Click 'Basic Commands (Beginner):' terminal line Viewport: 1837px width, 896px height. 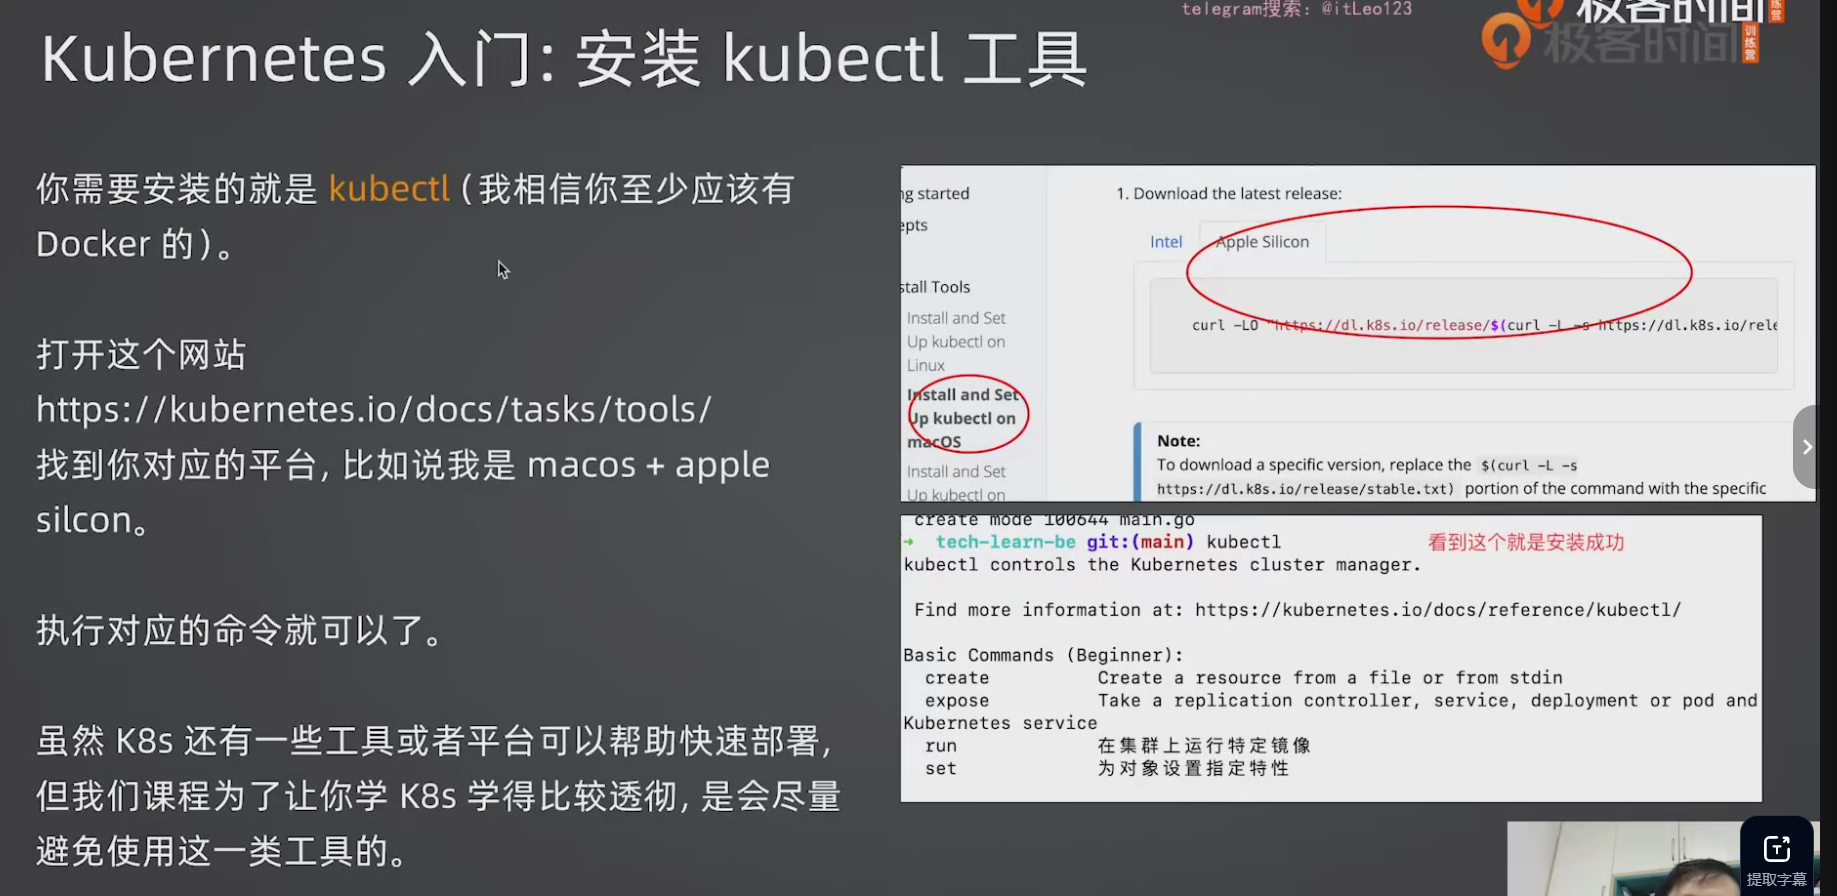(x=1043, y=655)
